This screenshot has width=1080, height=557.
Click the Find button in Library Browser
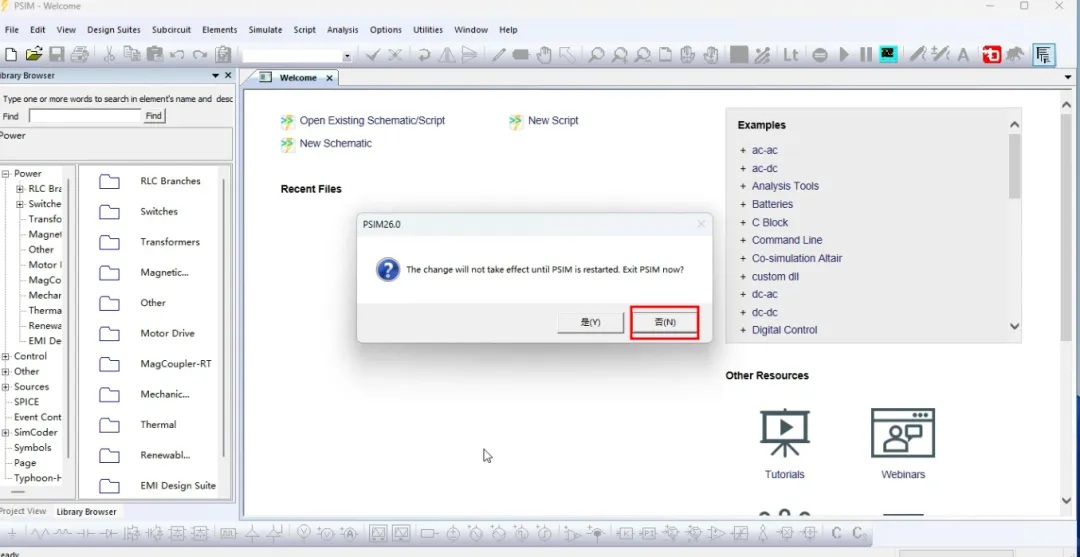coord(154,116)
